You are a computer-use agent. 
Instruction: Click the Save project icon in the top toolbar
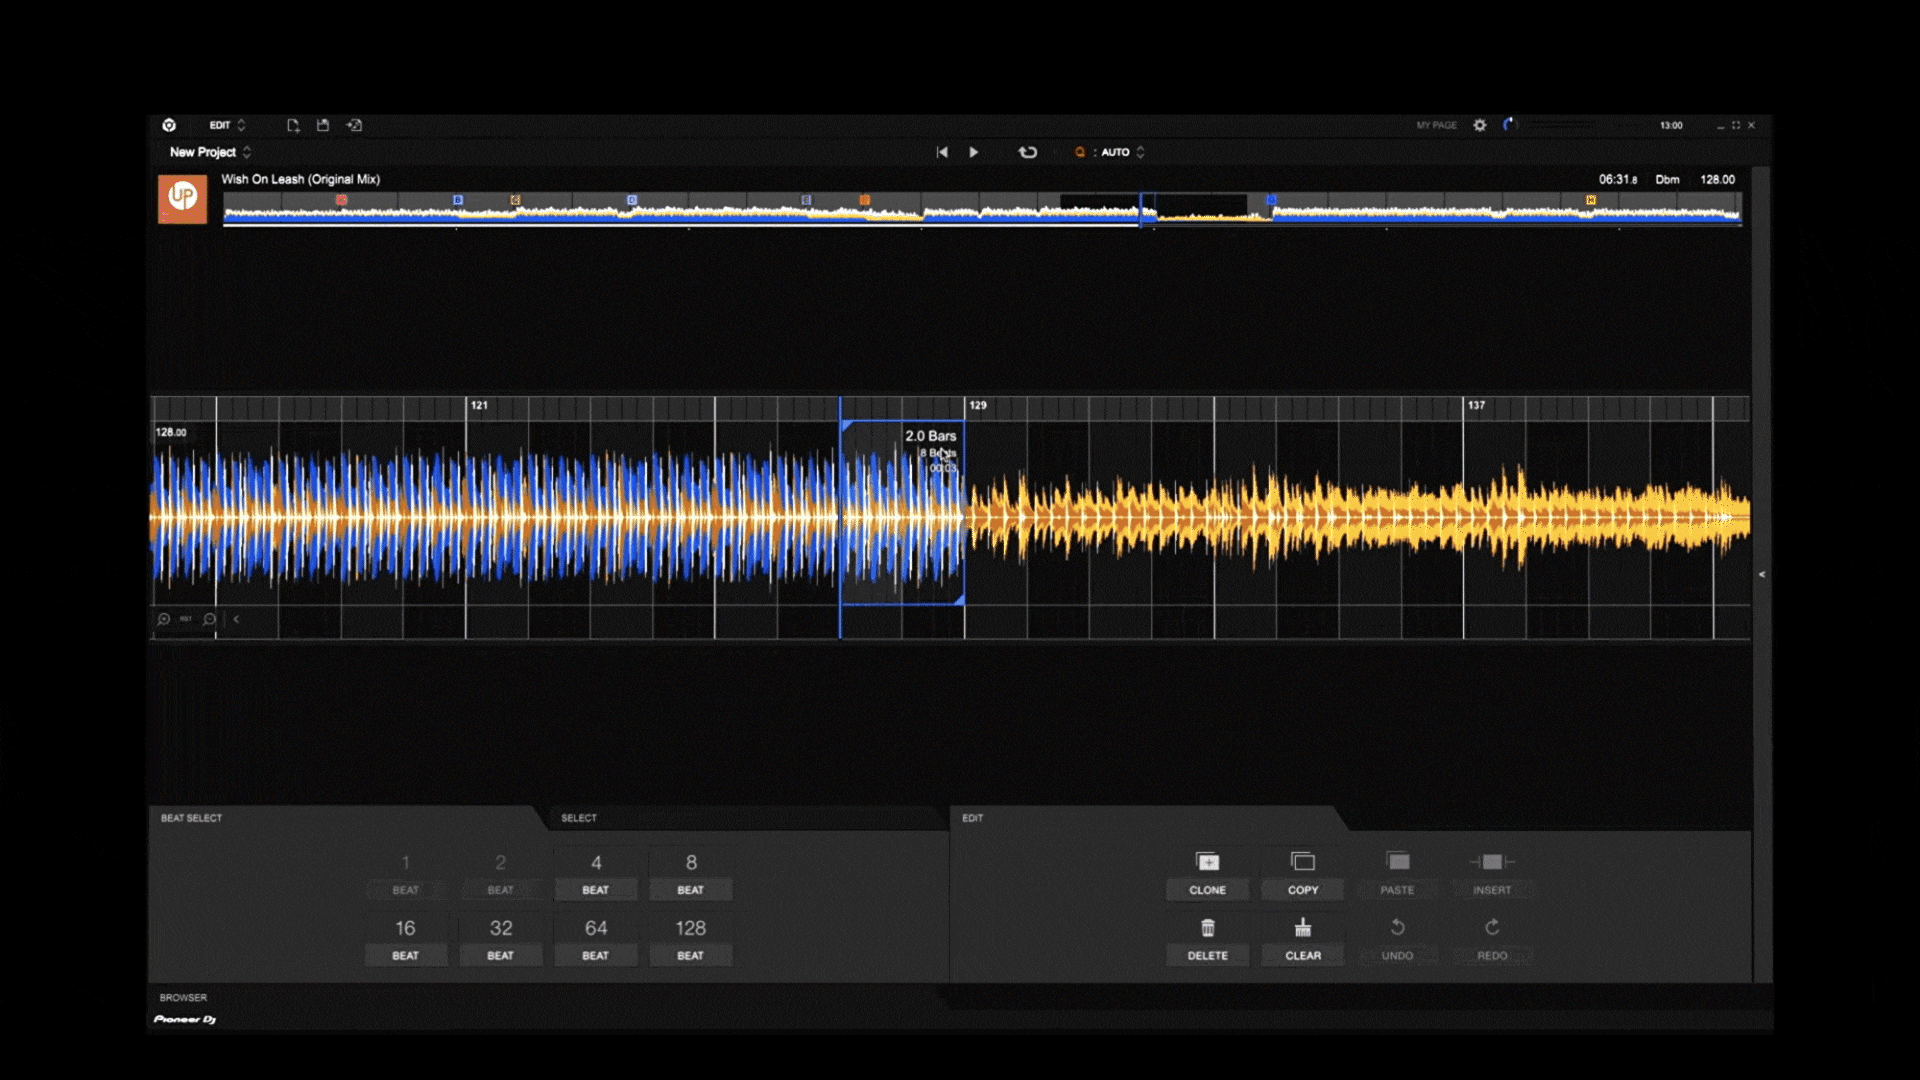pos(323,125)
